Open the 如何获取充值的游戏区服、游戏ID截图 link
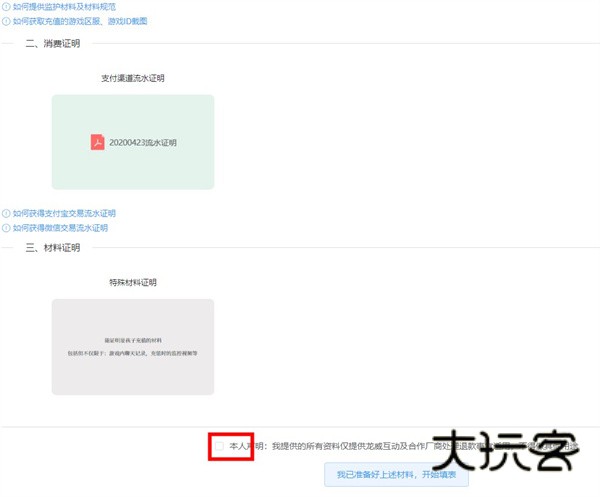 pos(80,20)
